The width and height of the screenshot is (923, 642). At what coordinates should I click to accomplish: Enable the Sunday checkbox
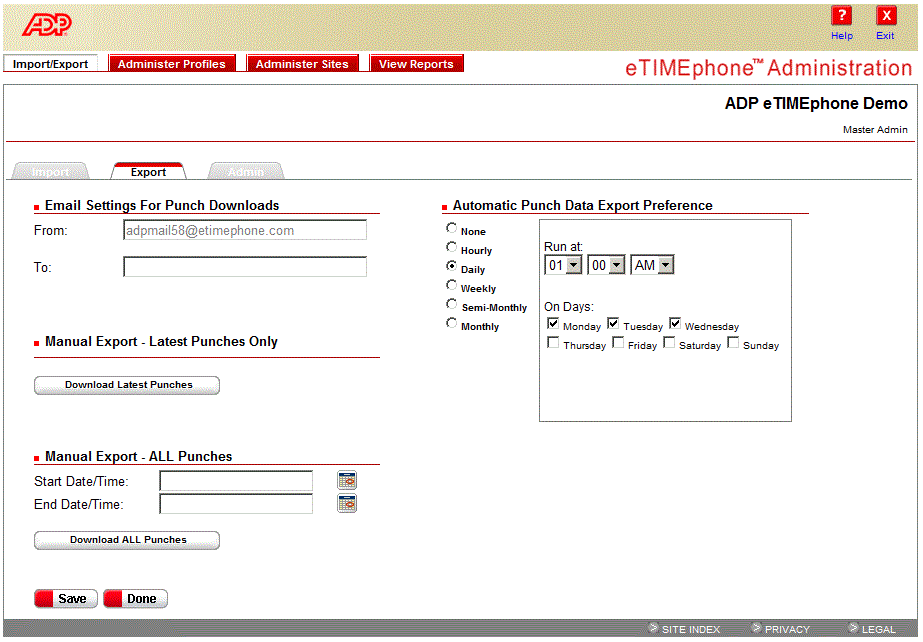733,342
